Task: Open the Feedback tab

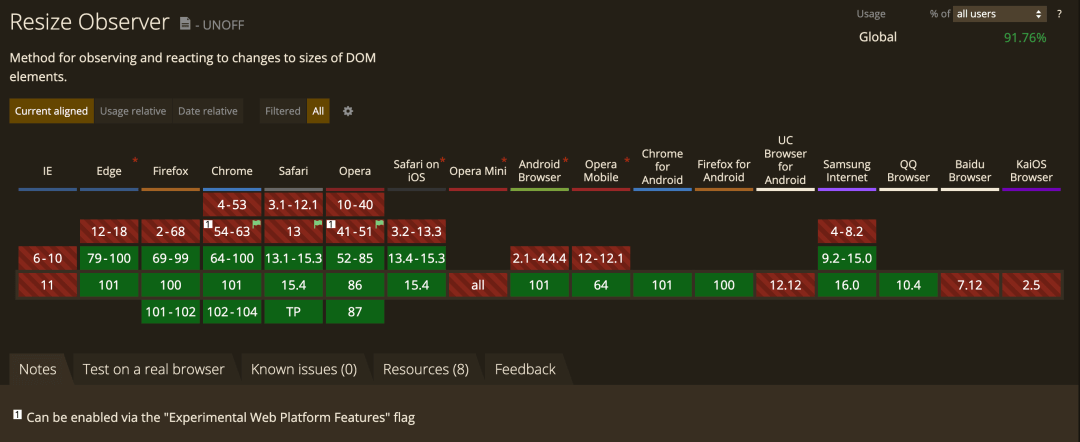Action: (x=525, y=369)
